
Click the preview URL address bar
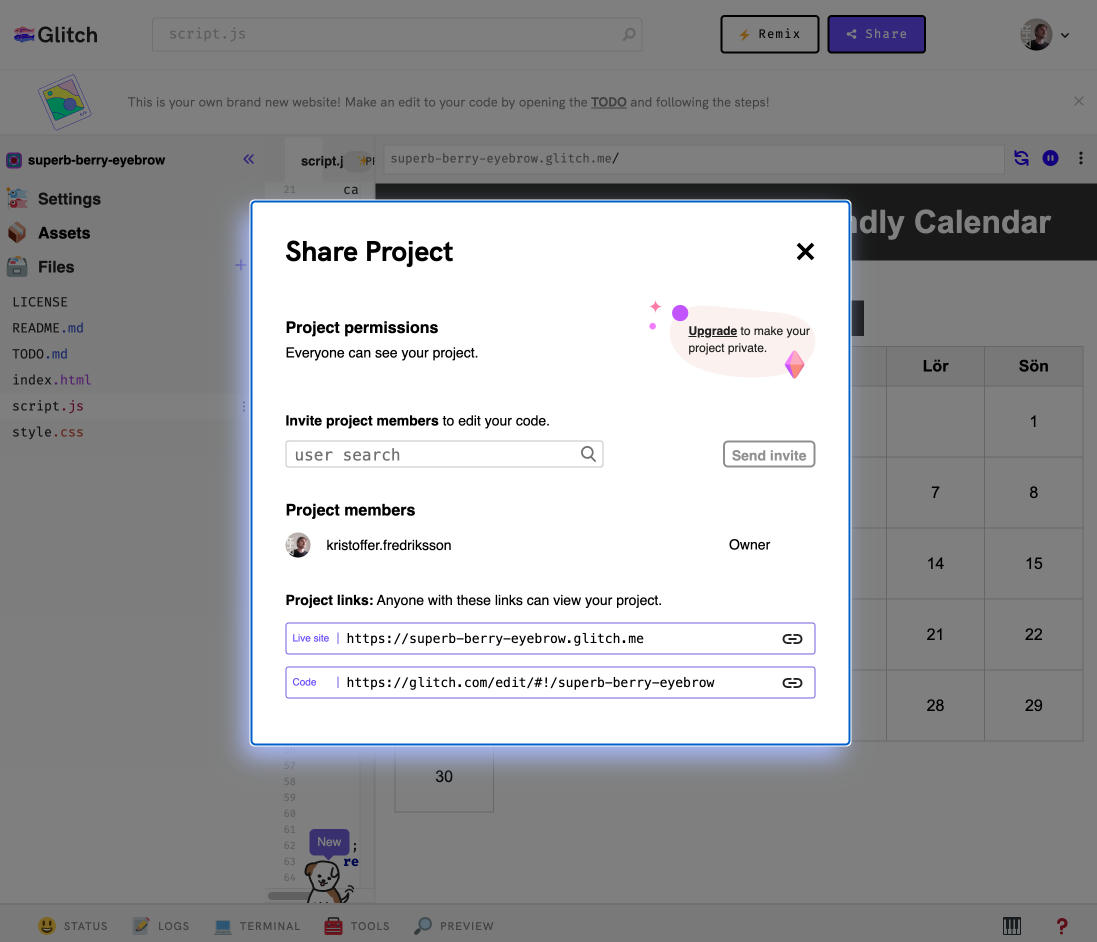point(693,159)
